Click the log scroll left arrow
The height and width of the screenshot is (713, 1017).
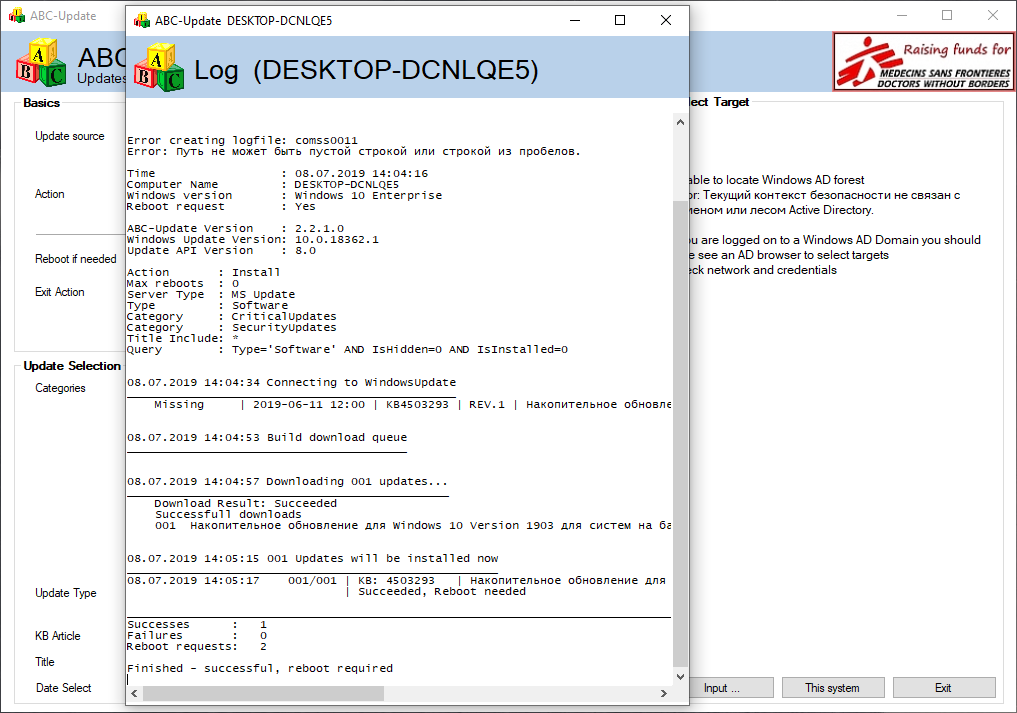[134, 694]
